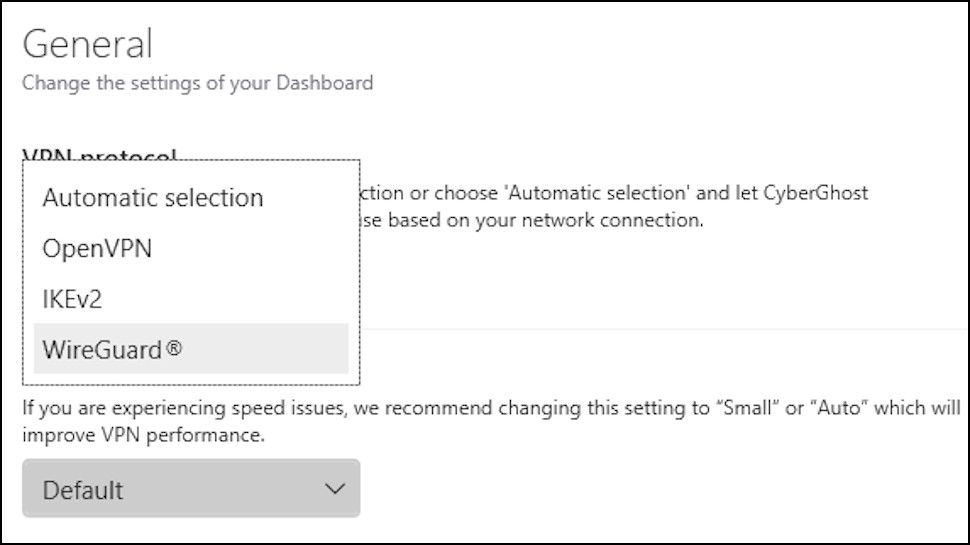Screen dimensions: 970x545
Task: Click the General page heading
Action: pyautogui.click(x=88, y=44)
